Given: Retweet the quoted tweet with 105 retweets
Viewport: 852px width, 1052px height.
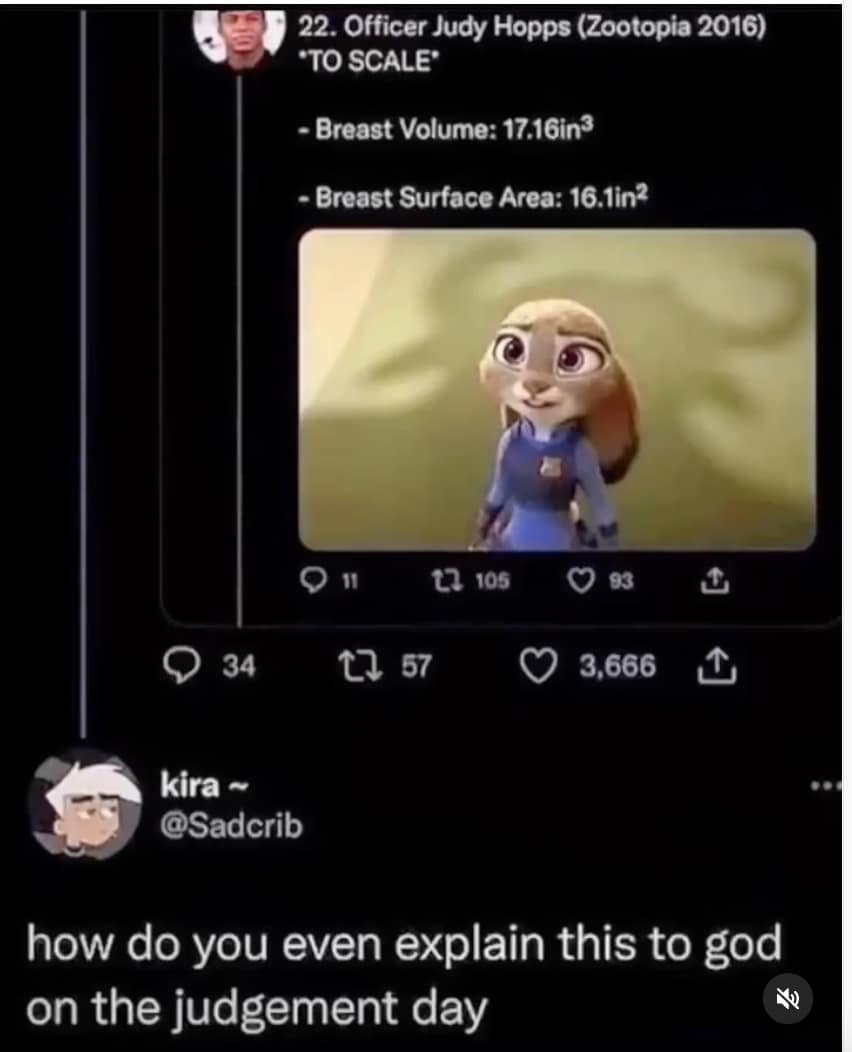Looking at the screenshot, I should coord(442,580).
